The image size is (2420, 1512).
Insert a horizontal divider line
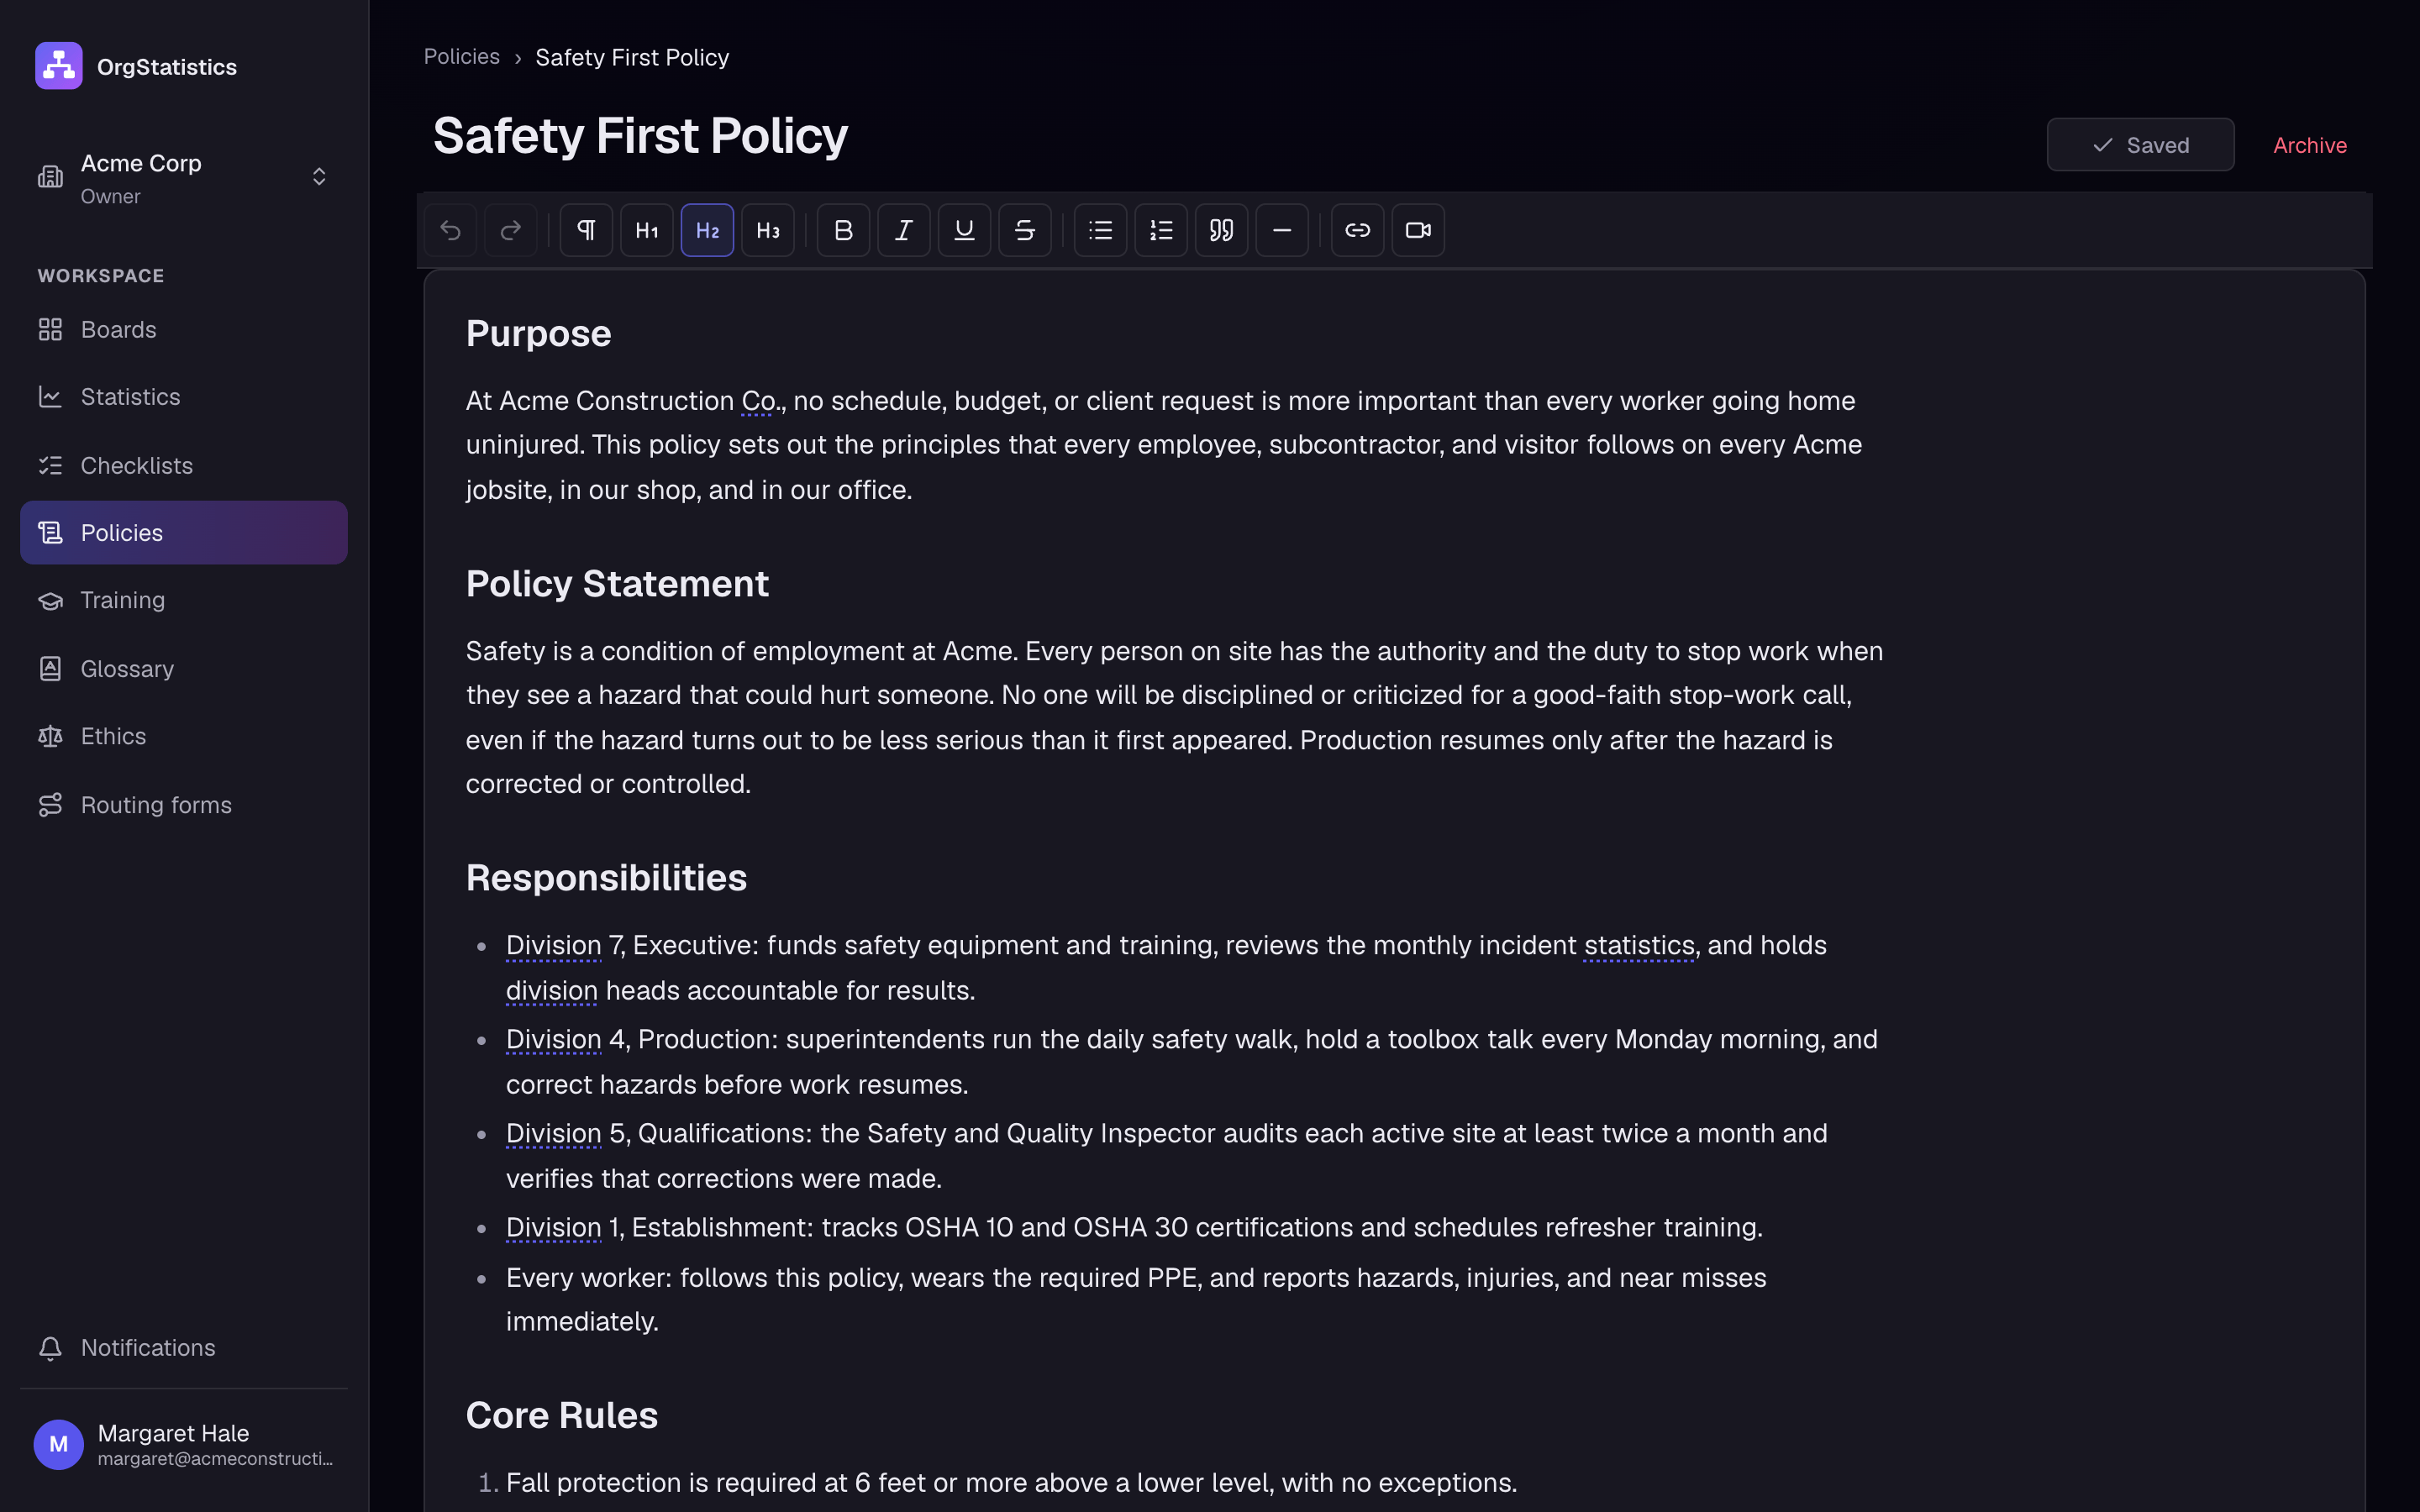(1282, 230)
